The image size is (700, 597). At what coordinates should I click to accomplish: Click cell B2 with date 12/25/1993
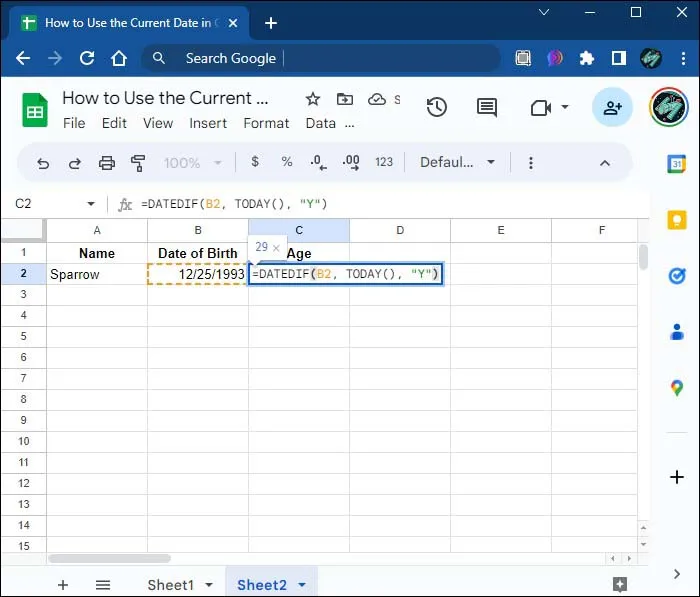coord(198,274)
